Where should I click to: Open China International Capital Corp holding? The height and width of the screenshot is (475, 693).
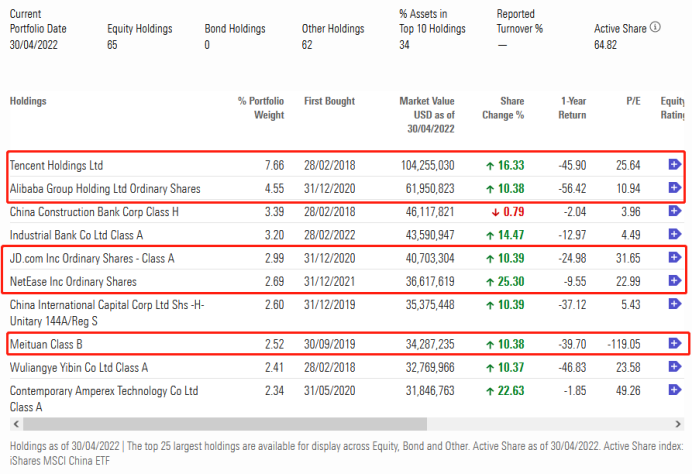tap(104, 305)
